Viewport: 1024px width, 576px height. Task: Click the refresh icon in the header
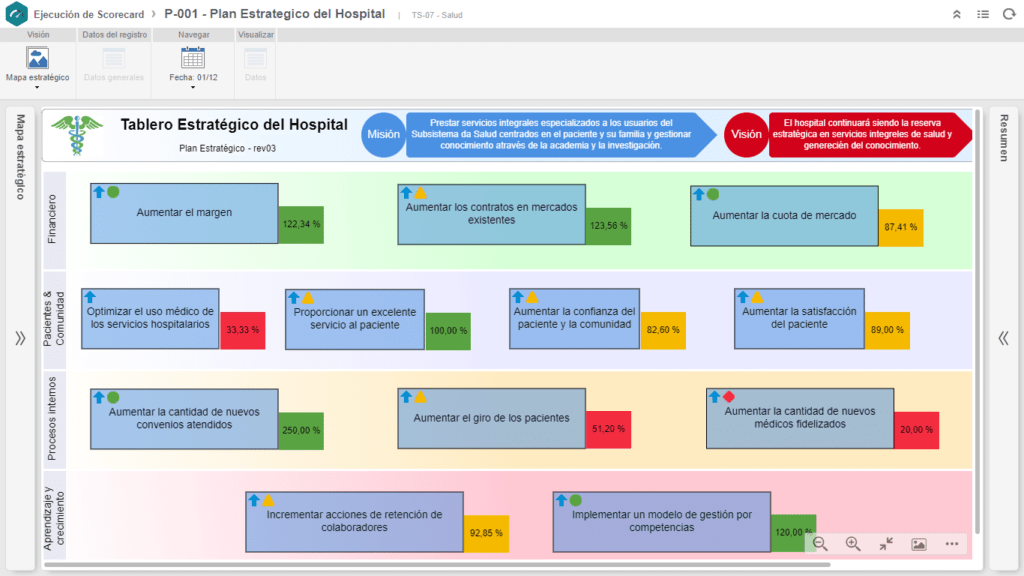[1008, 14]
